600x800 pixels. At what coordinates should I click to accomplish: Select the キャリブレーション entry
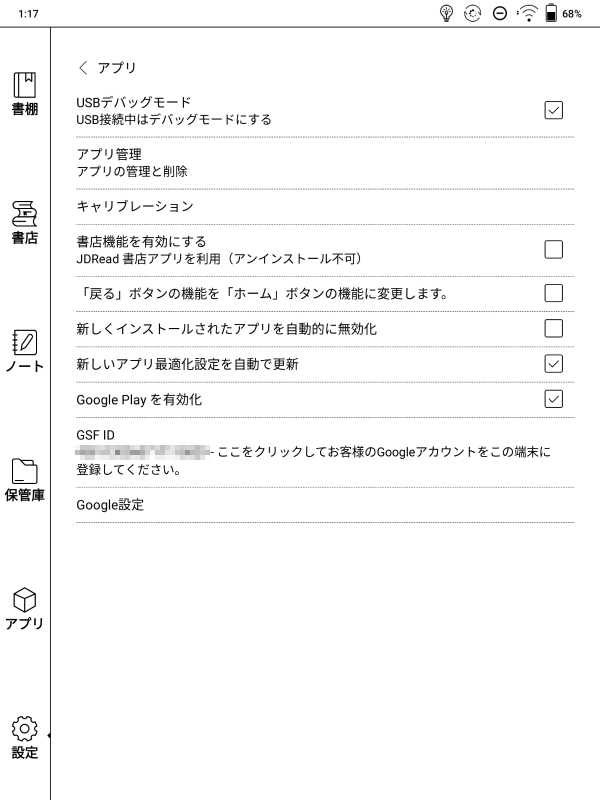pos(130,206)
